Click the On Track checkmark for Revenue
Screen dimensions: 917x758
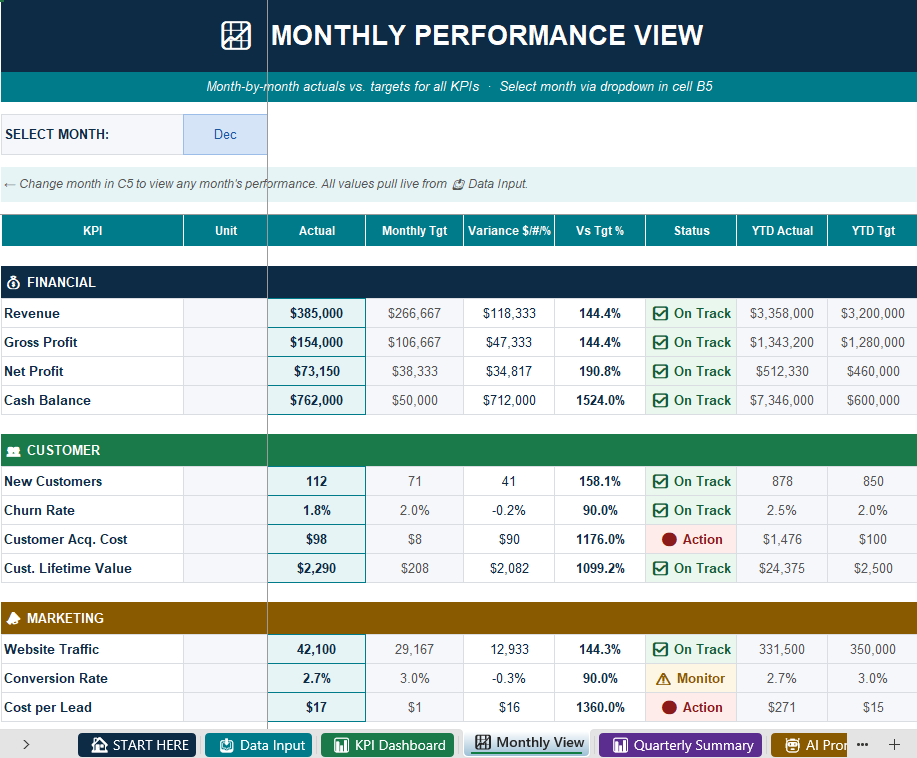(x=660, y=313)
